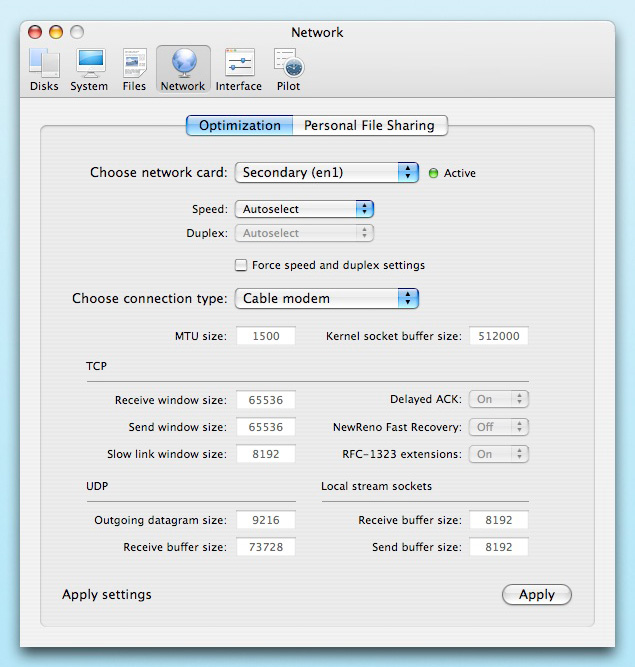Open the Delayed ACK popup
The width and height of the screenshot is (635, 667).
pos(499,399)
